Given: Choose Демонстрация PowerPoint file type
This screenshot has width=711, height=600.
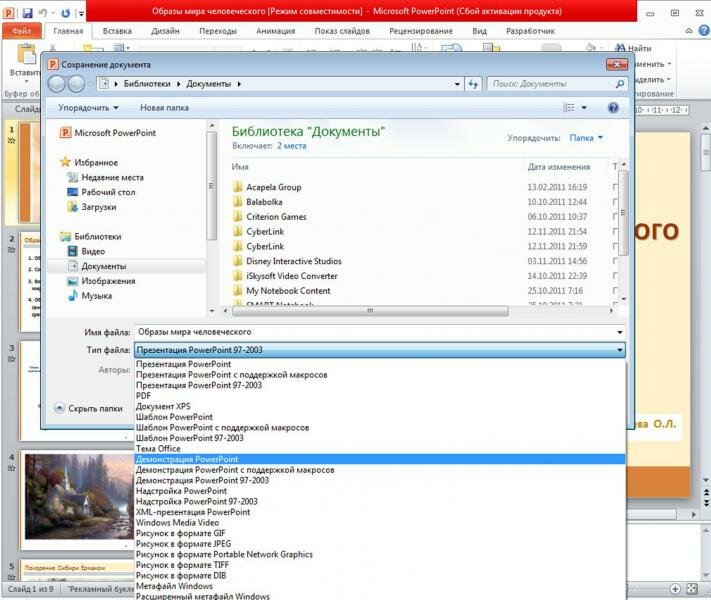Looking at the screenshot, I should point(380,459).
